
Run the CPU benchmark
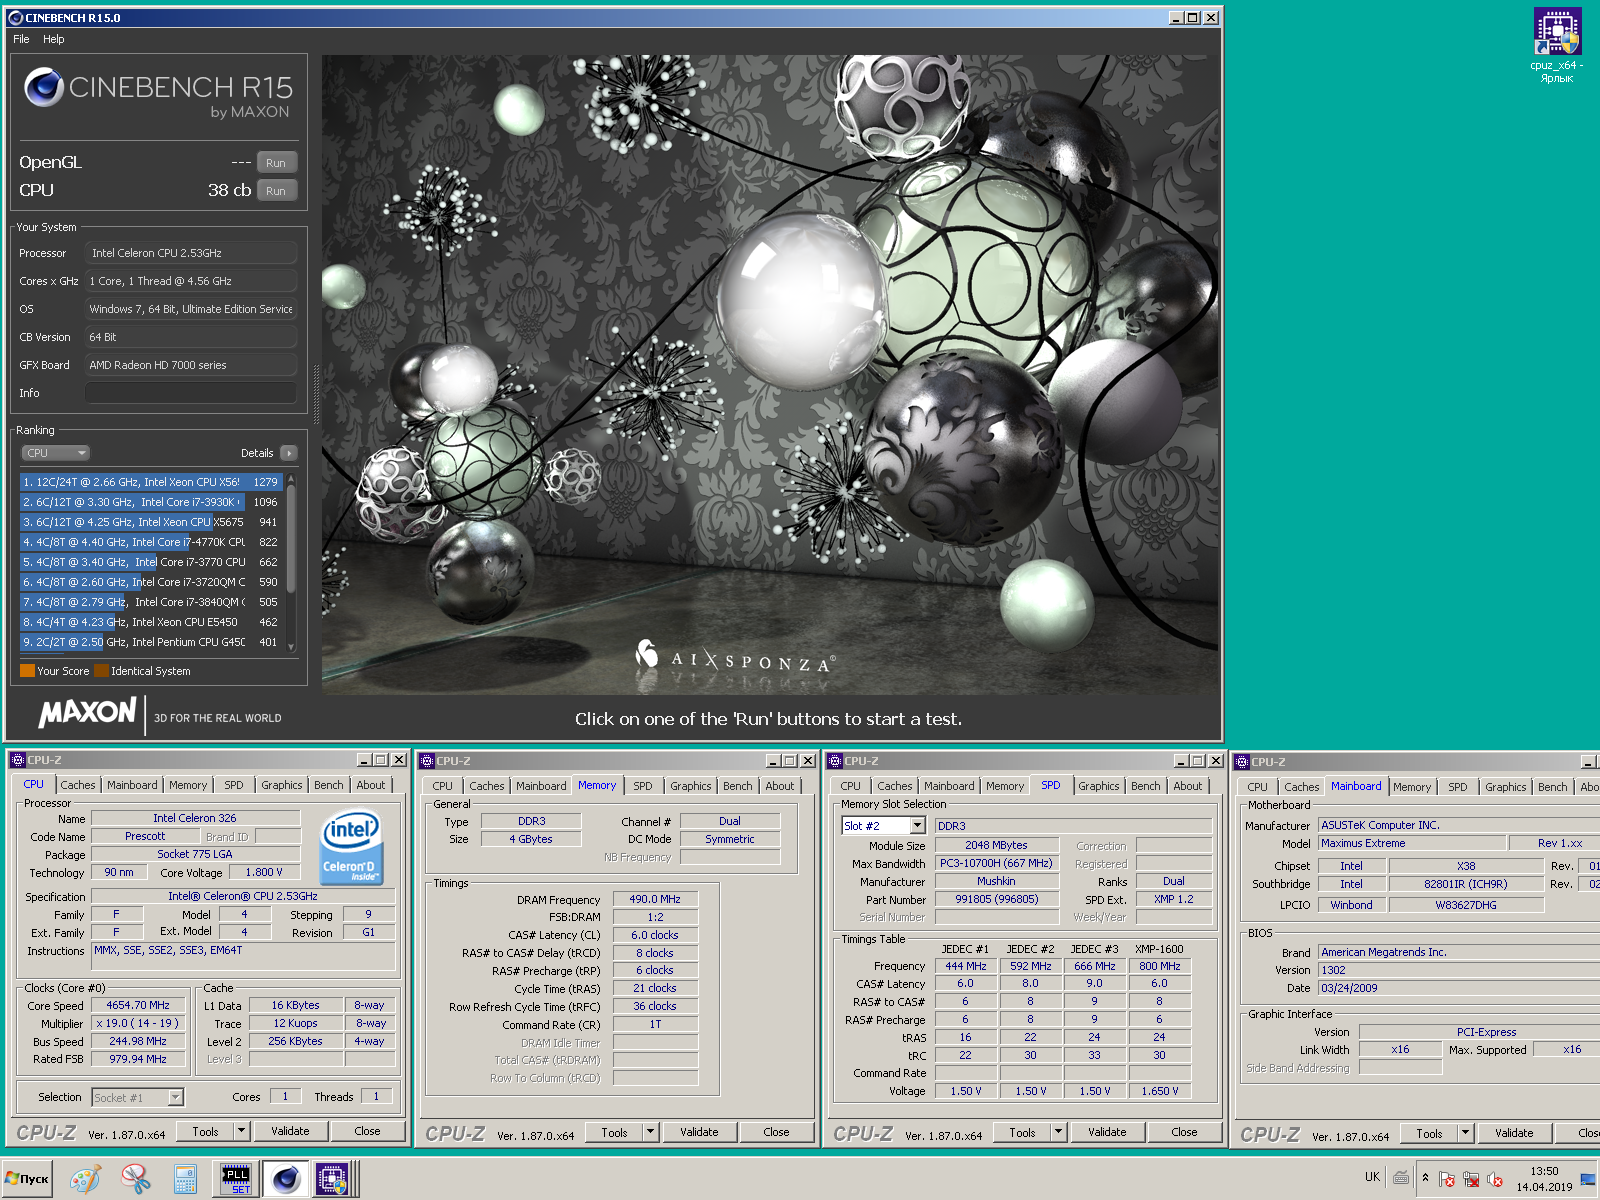276,191
